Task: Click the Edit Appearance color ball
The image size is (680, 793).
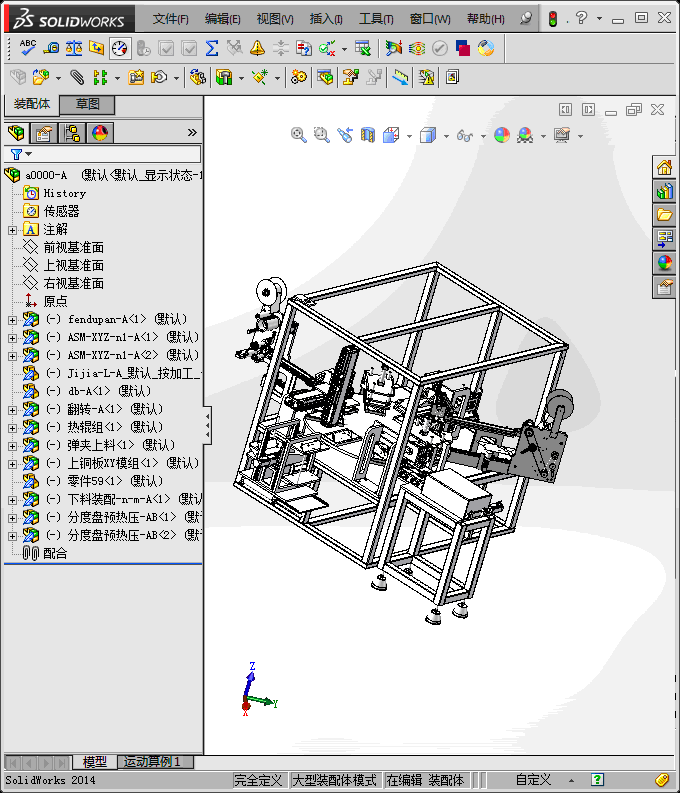Action: click(x=502, y=135)
